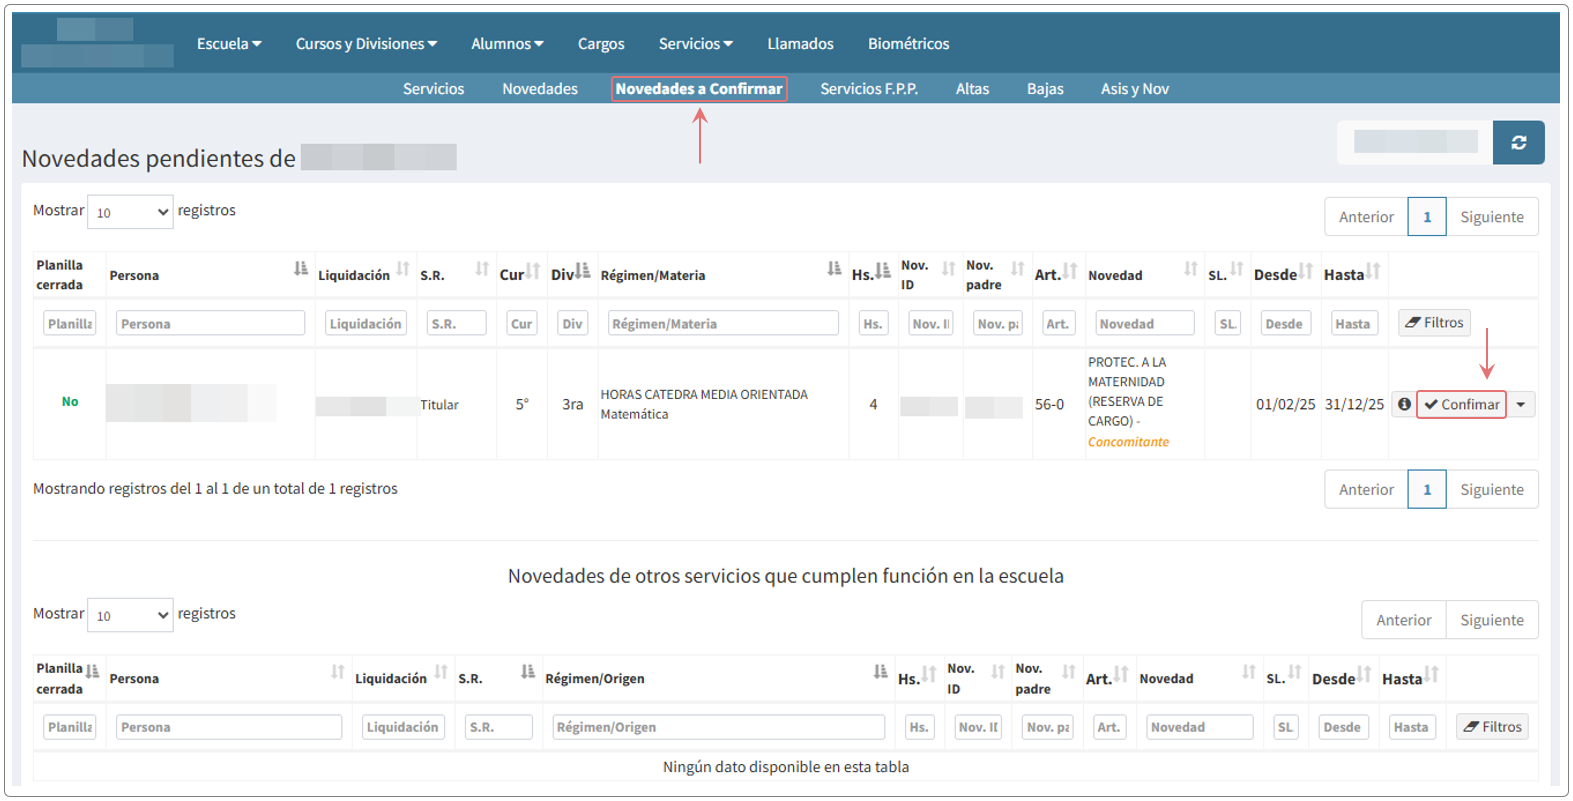
Task: Switch to Novedades a Confirmar tab
Action: (698, 89)
